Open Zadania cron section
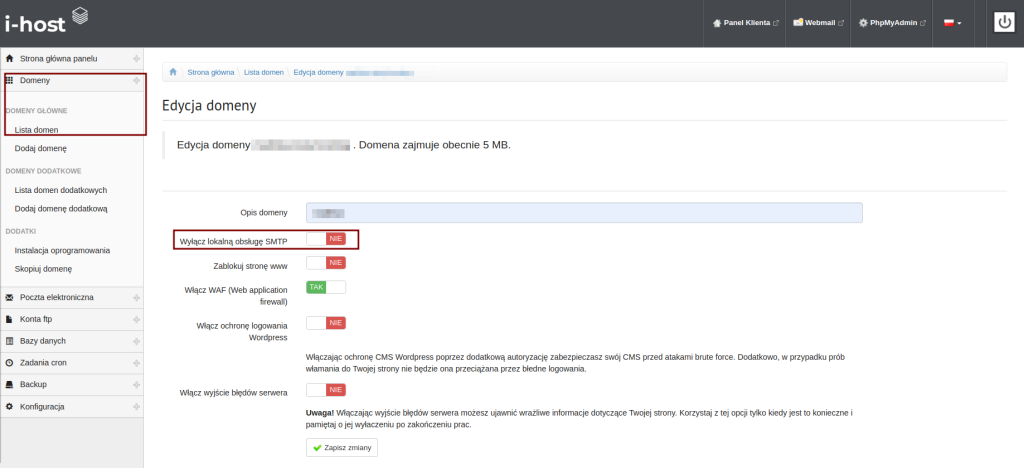This screenshot has height=468, width=1024. pyautogui.click(x=47, y=362)
